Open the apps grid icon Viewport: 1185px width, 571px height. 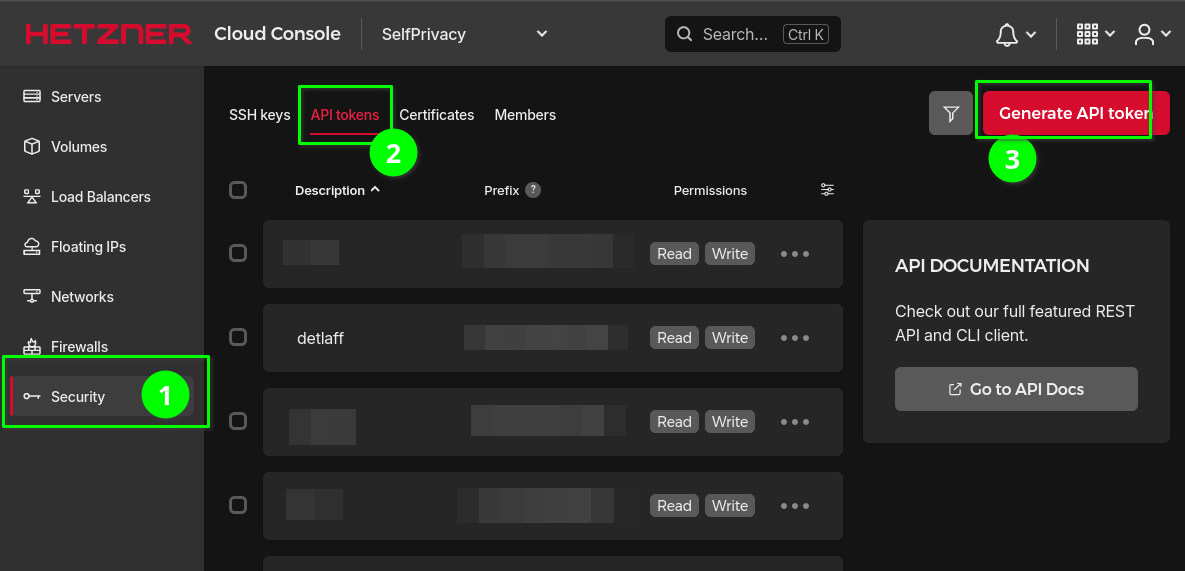coord(1087,33)
